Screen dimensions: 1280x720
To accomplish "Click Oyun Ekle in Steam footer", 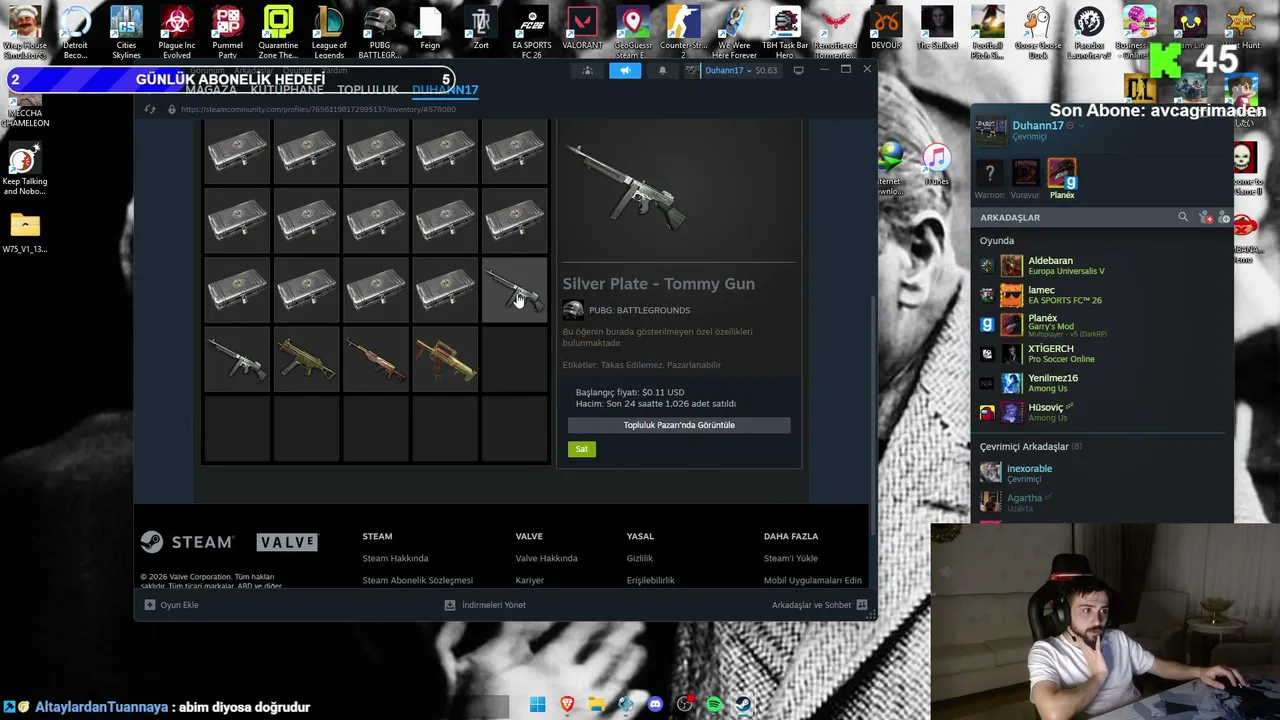I will coord(171,605).
